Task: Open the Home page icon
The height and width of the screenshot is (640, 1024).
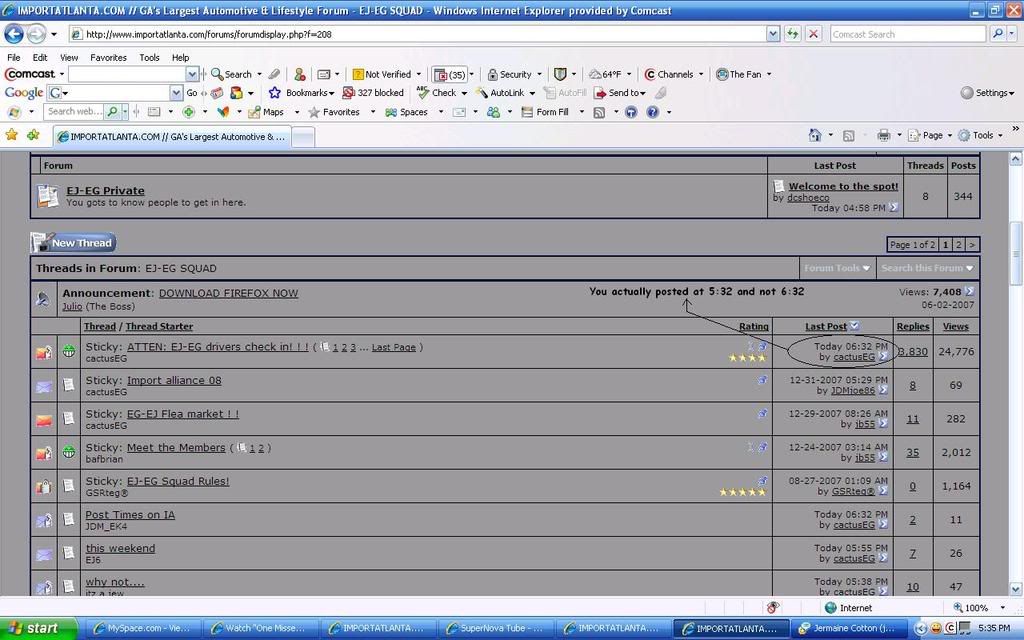Action: (x=815, y=135)
